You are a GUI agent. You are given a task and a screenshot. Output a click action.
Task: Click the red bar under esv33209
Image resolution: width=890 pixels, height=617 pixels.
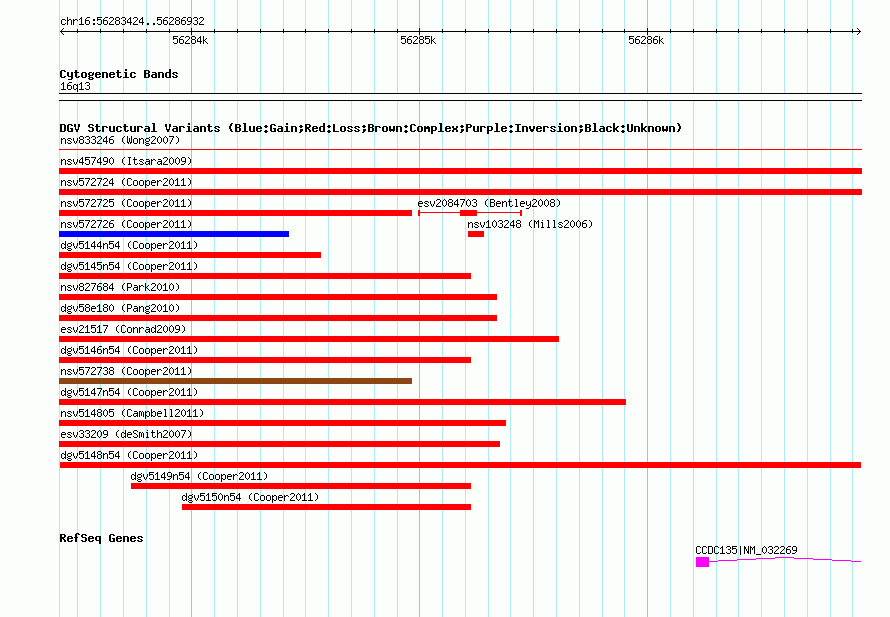coord(280,444)
